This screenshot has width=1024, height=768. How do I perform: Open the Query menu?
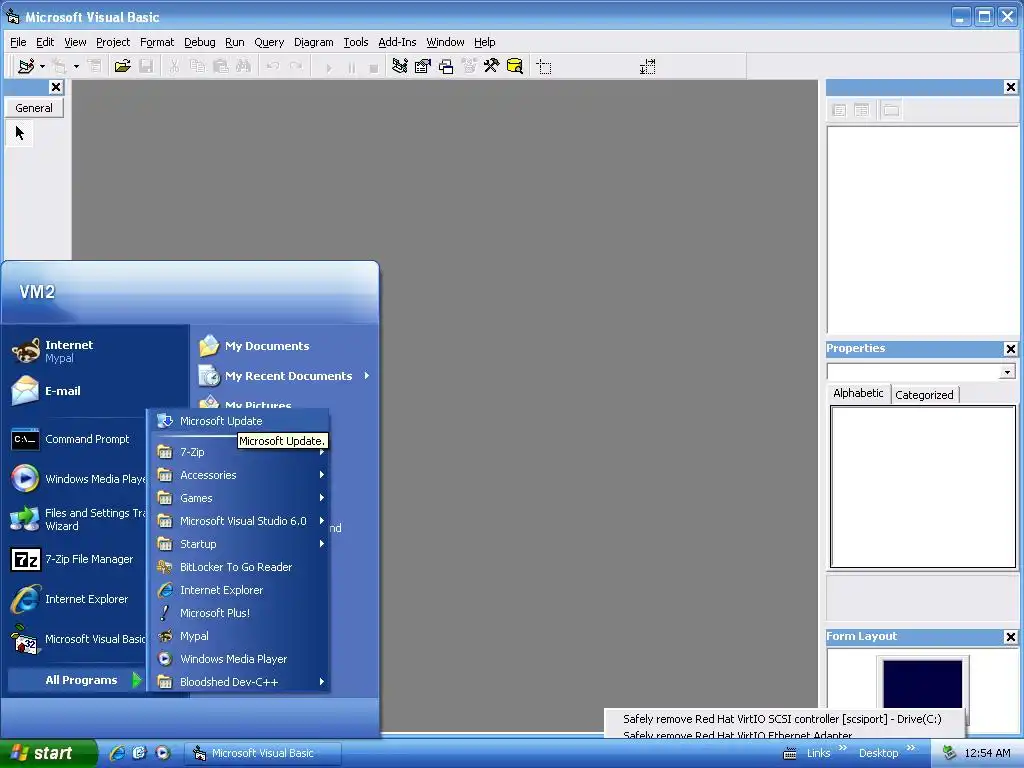click(x=269, y=42)
